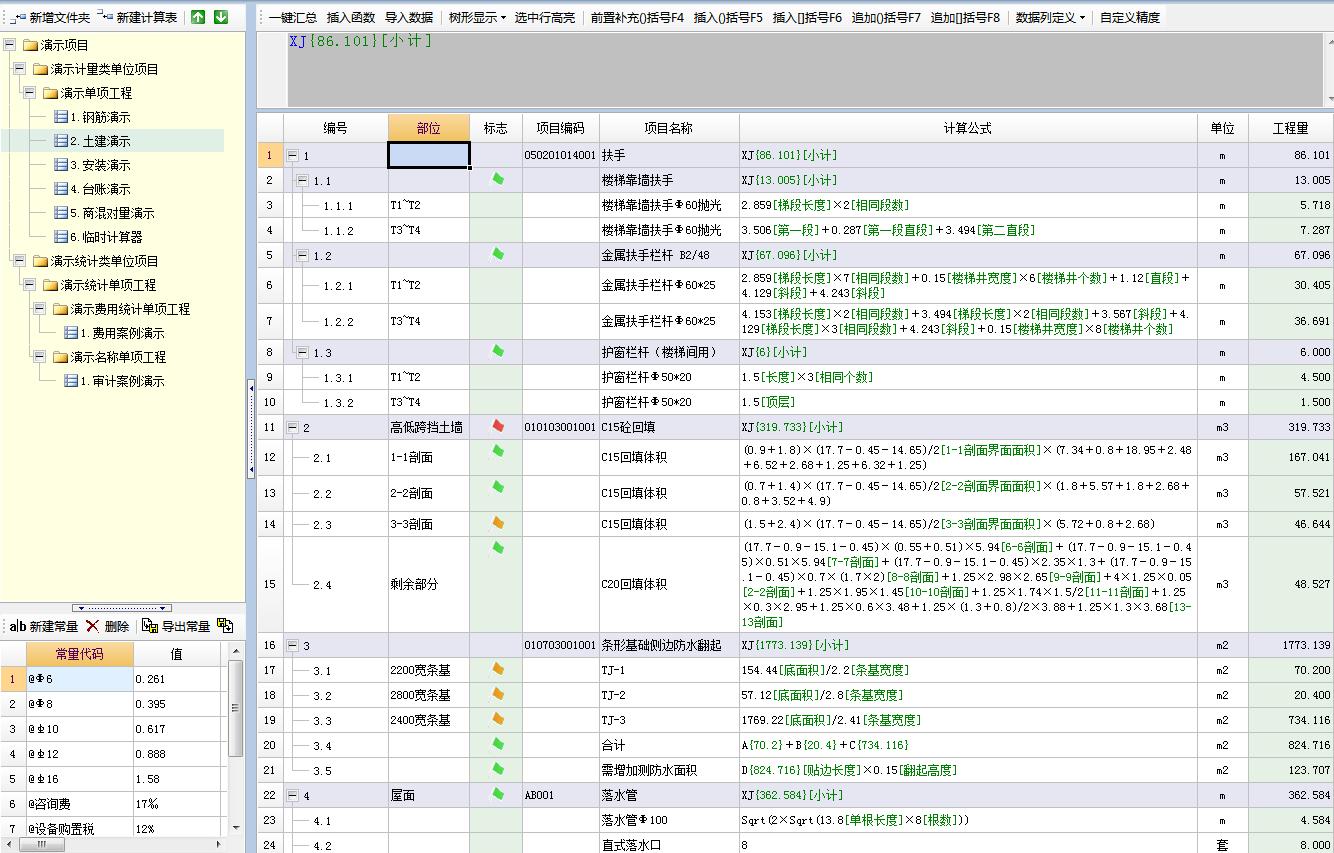
Task: Click the green move-down arrow icon
Action: [x=222, y=15]
